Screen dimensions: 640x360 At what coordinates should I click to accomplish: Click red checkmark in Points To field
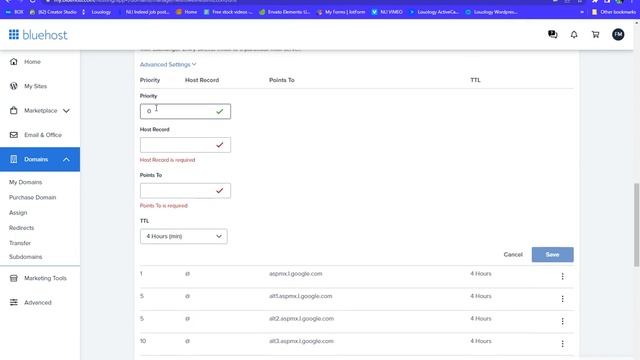click(220, 191)
